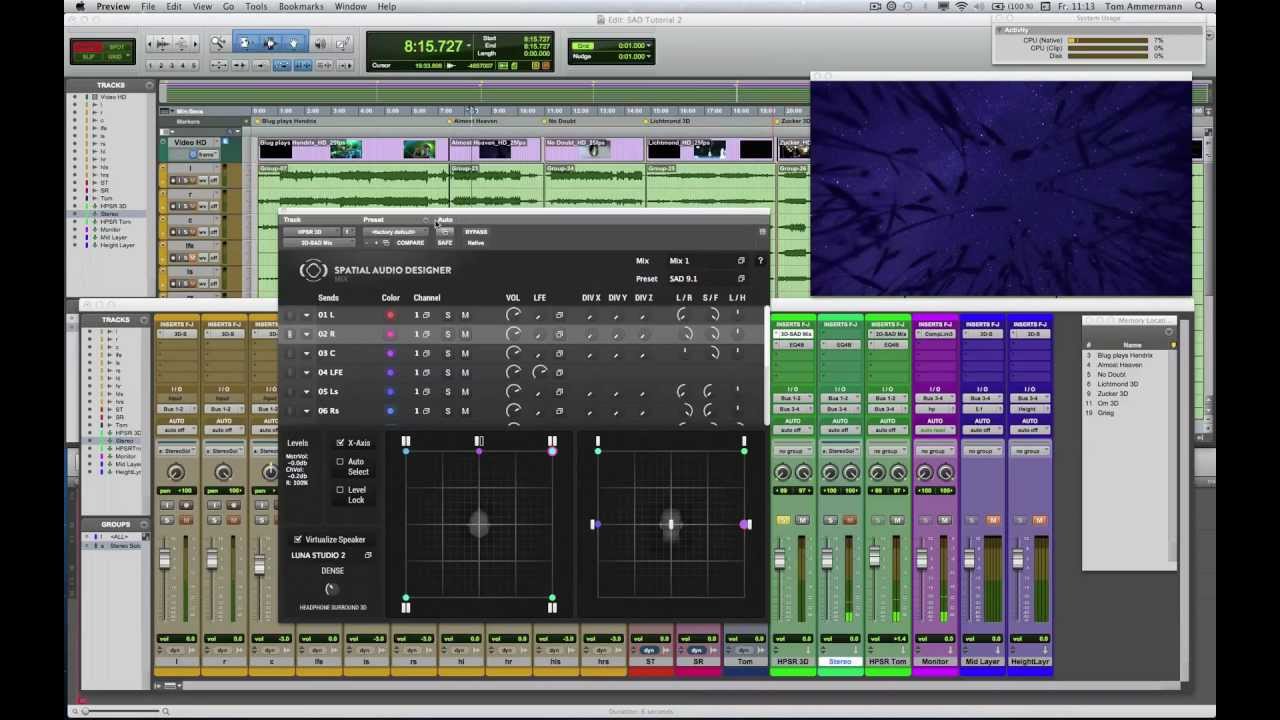Open the LUNA STUDIO 2 room selector icon

[368, 555]
